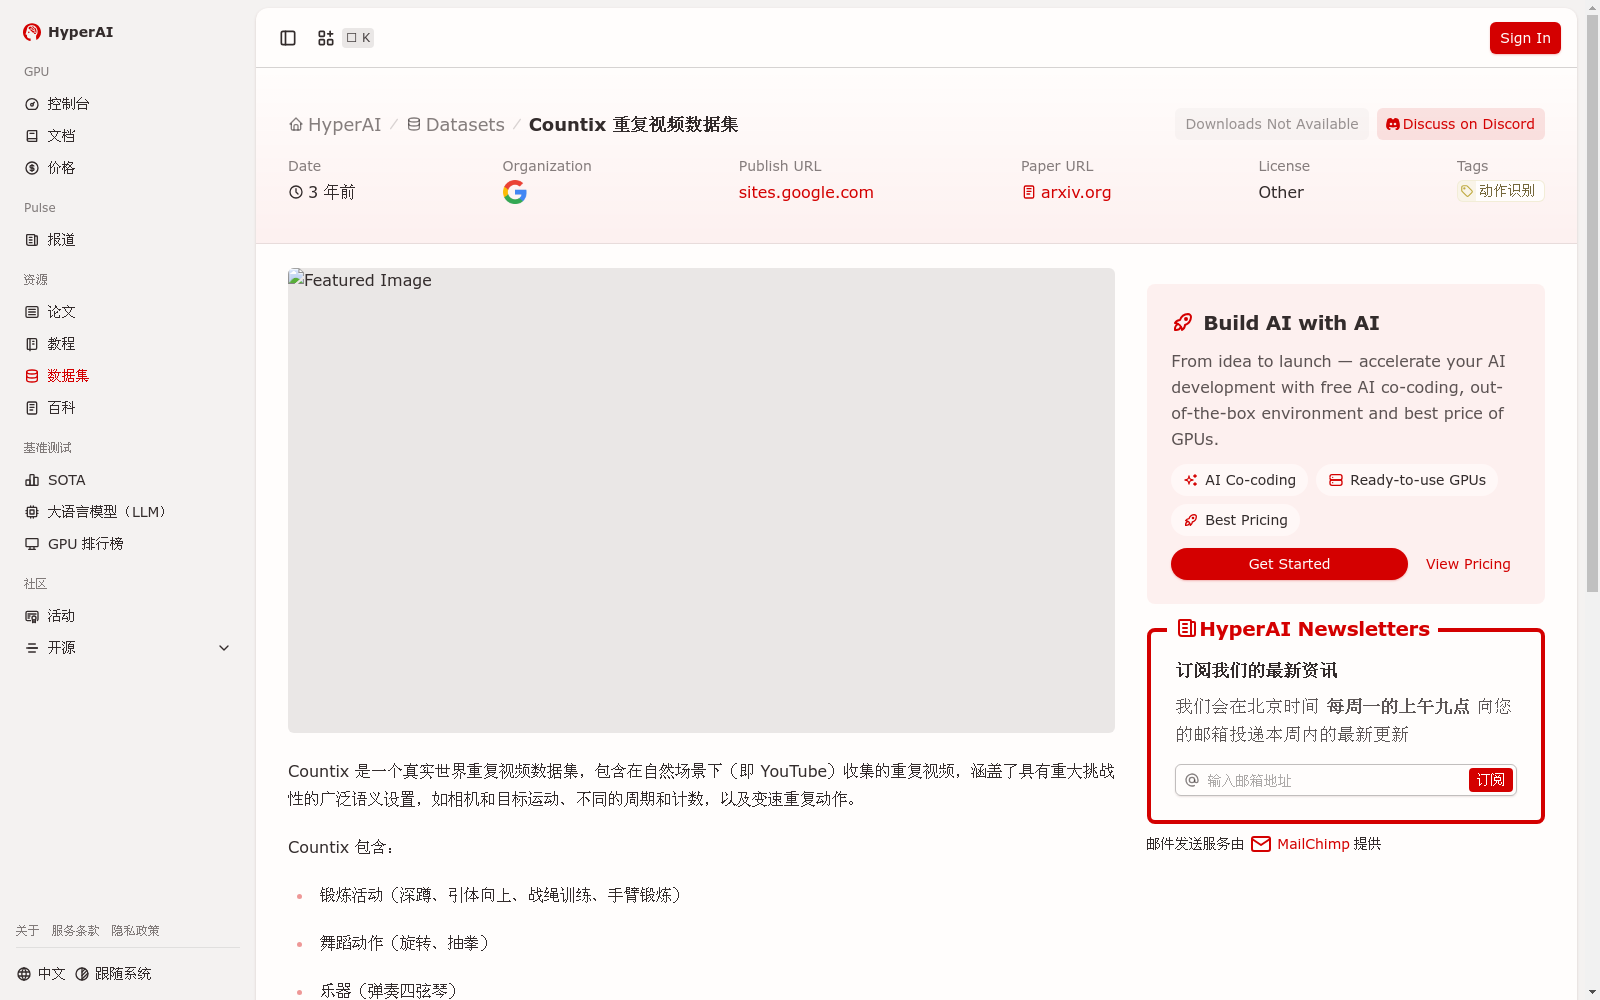Open 教程 tutorials in sidebar
Screen dimensions: 1600x1000
click(128, 344)
